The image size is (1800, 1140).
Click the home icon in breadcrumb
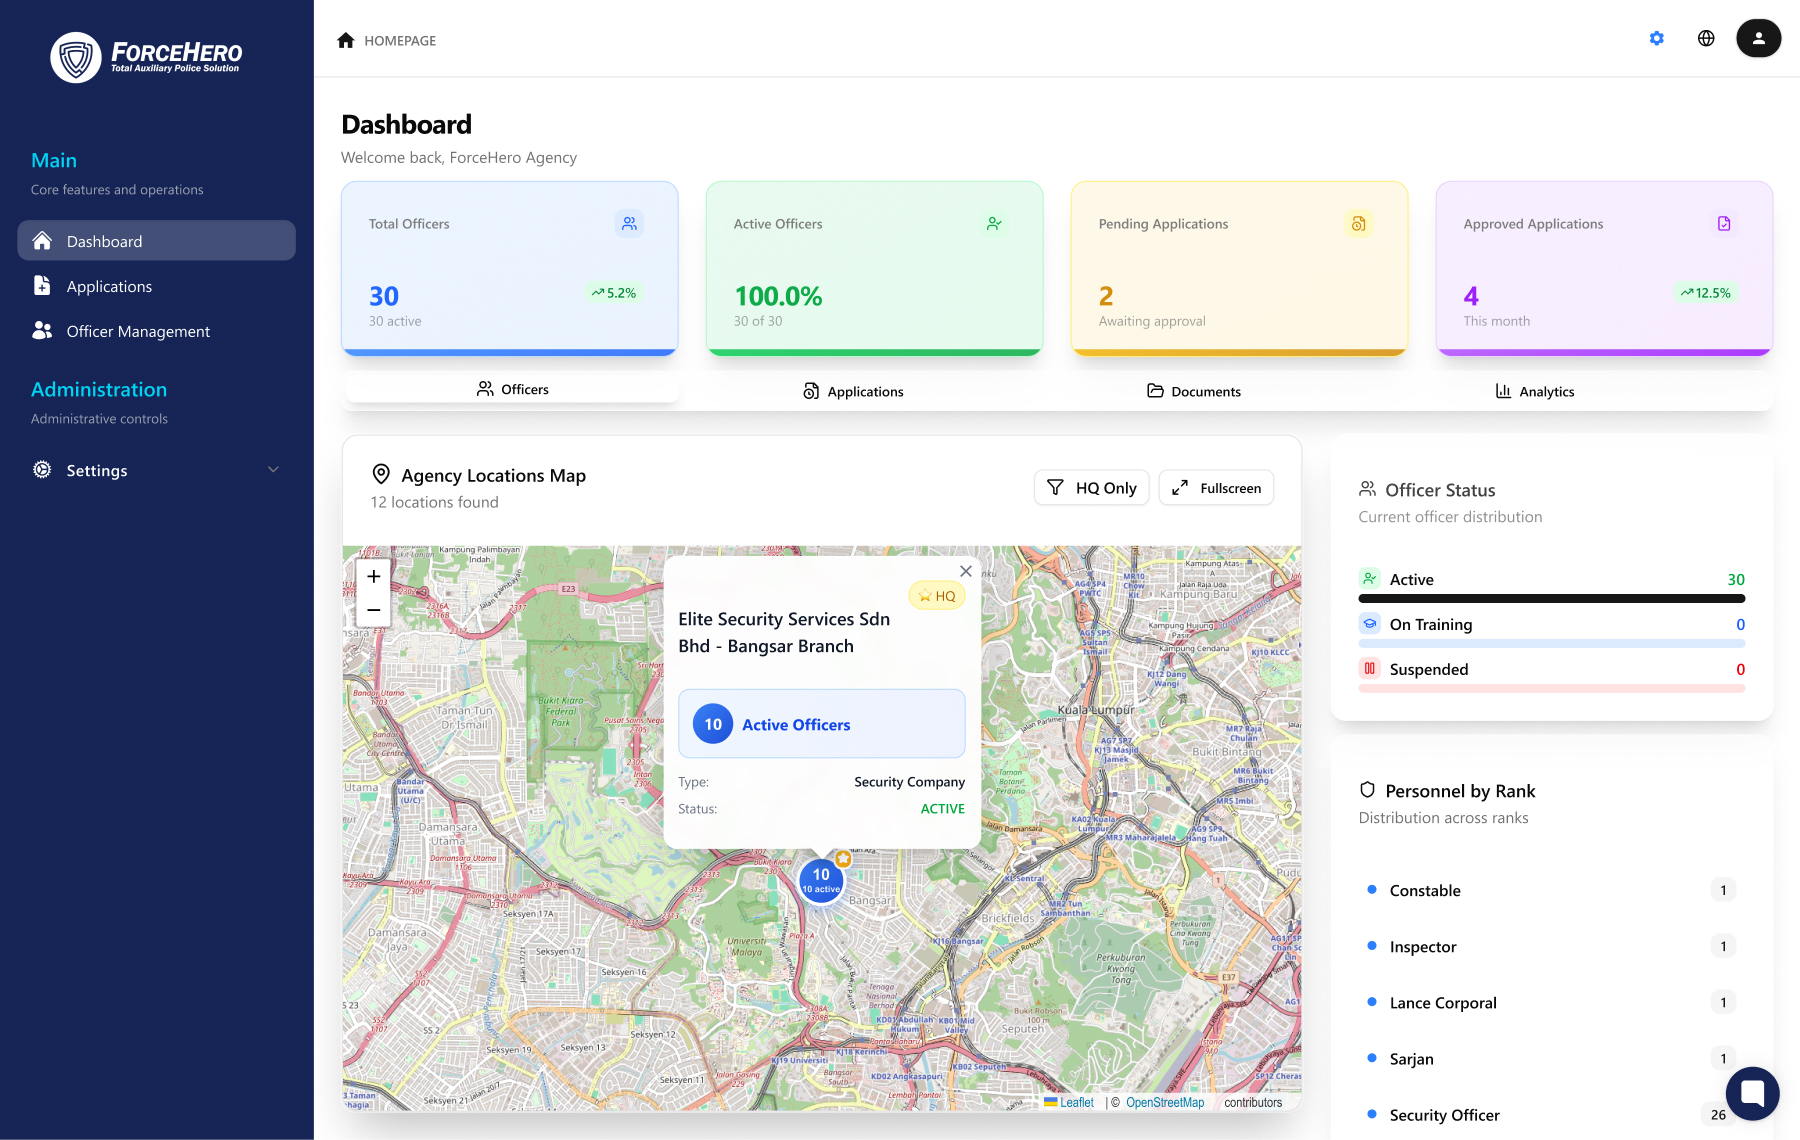346,41
